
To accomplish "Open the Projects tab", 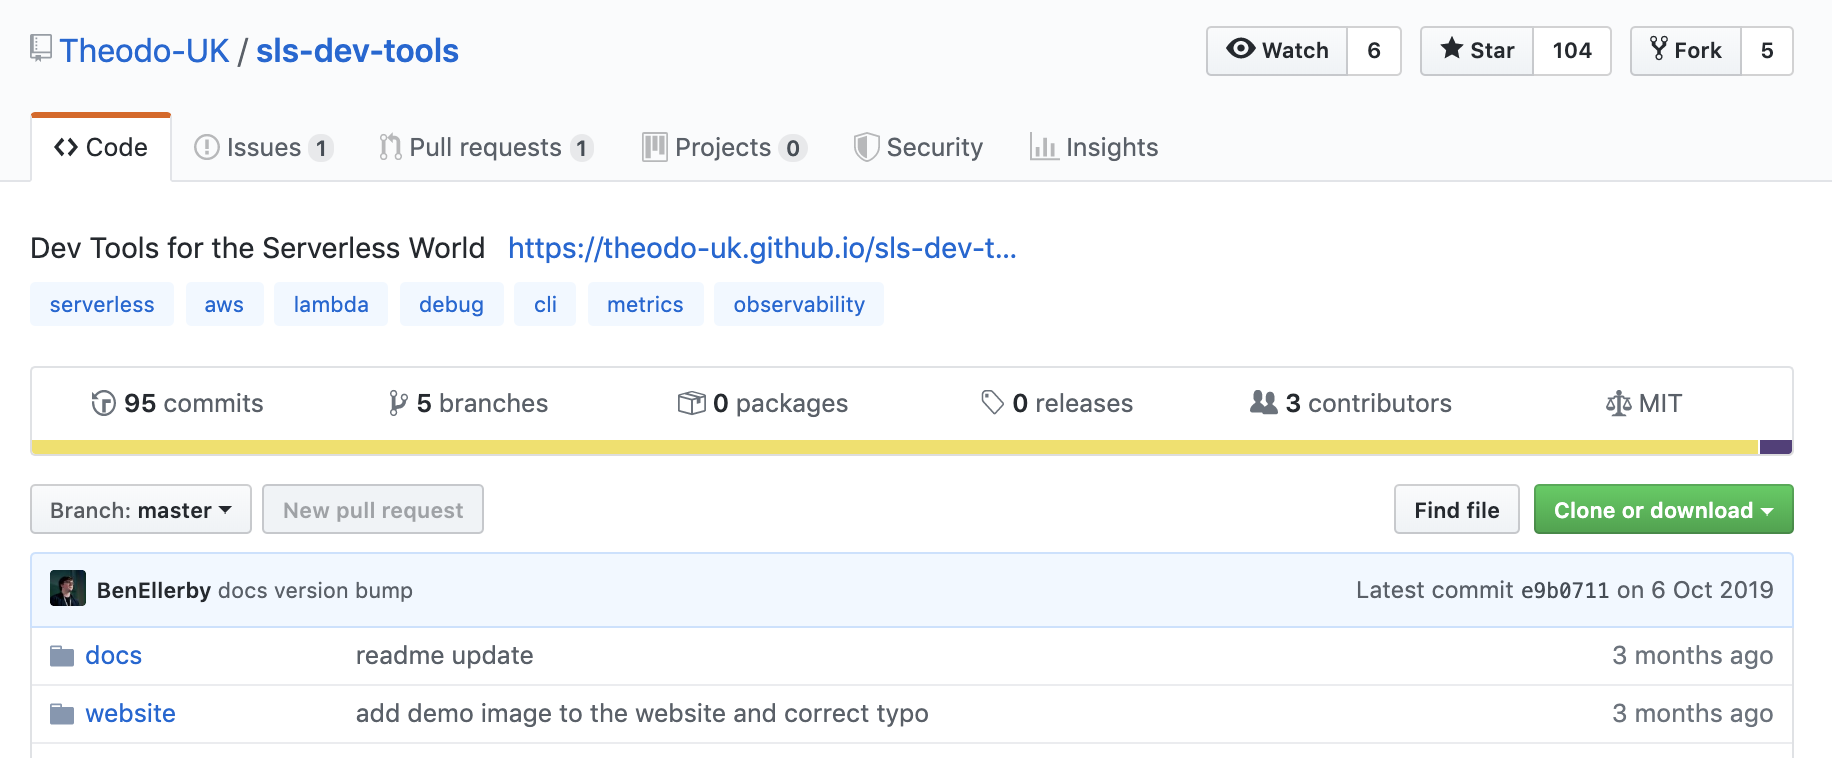I will [724, 147].
